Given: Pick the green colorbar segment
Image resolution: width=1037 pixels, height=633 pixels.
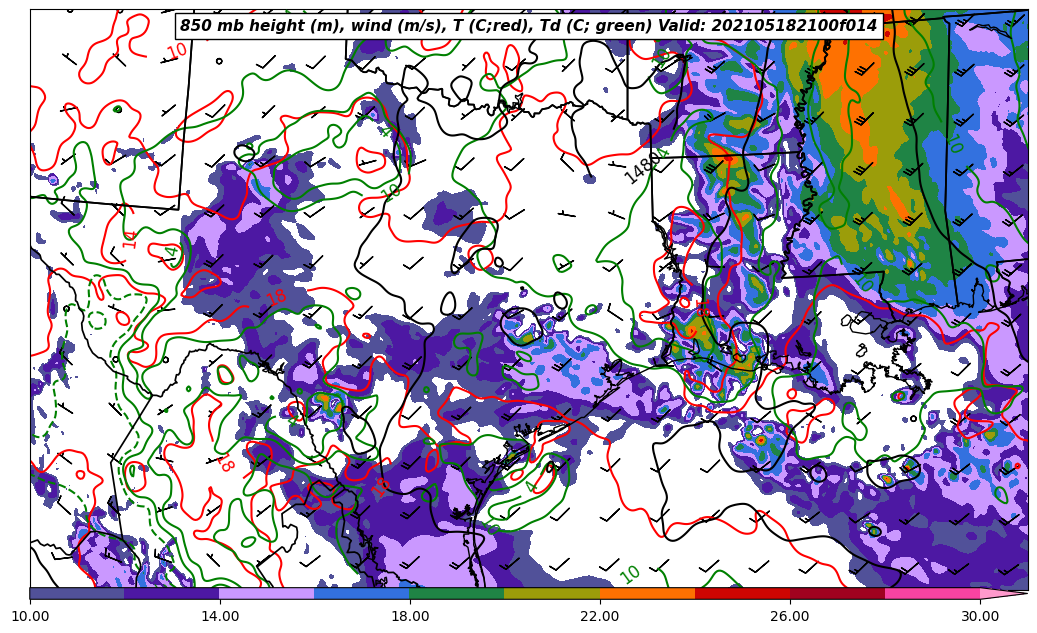Looking at the screenshot, I should [457, 593].
